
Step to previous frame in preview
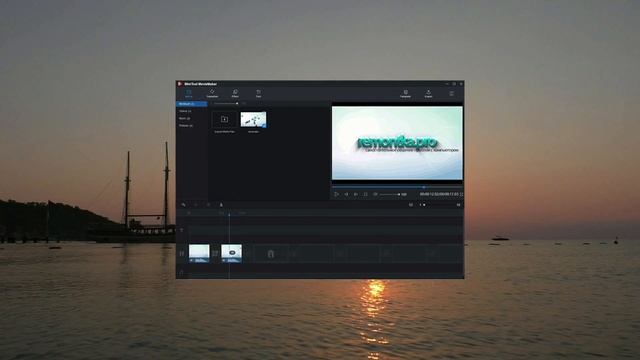(x=346, y=194)
